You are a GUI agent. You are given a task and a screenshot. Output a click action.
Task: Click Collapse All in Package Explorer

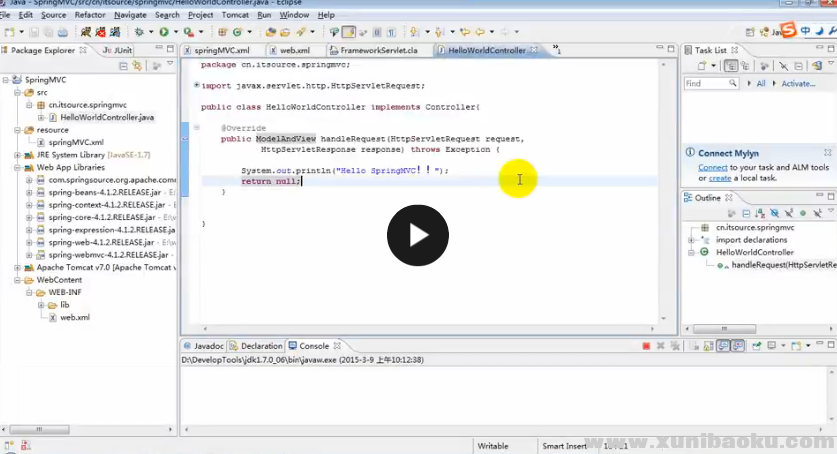(123, 66)
